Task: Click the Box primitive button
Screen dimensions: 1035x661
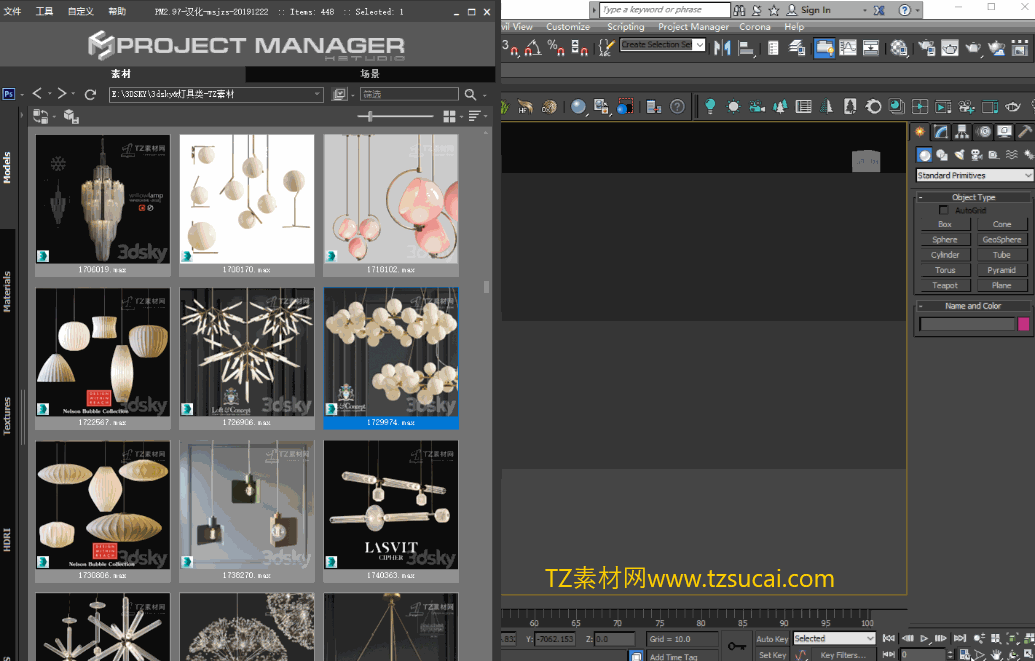Action: [x=945, y=225]
